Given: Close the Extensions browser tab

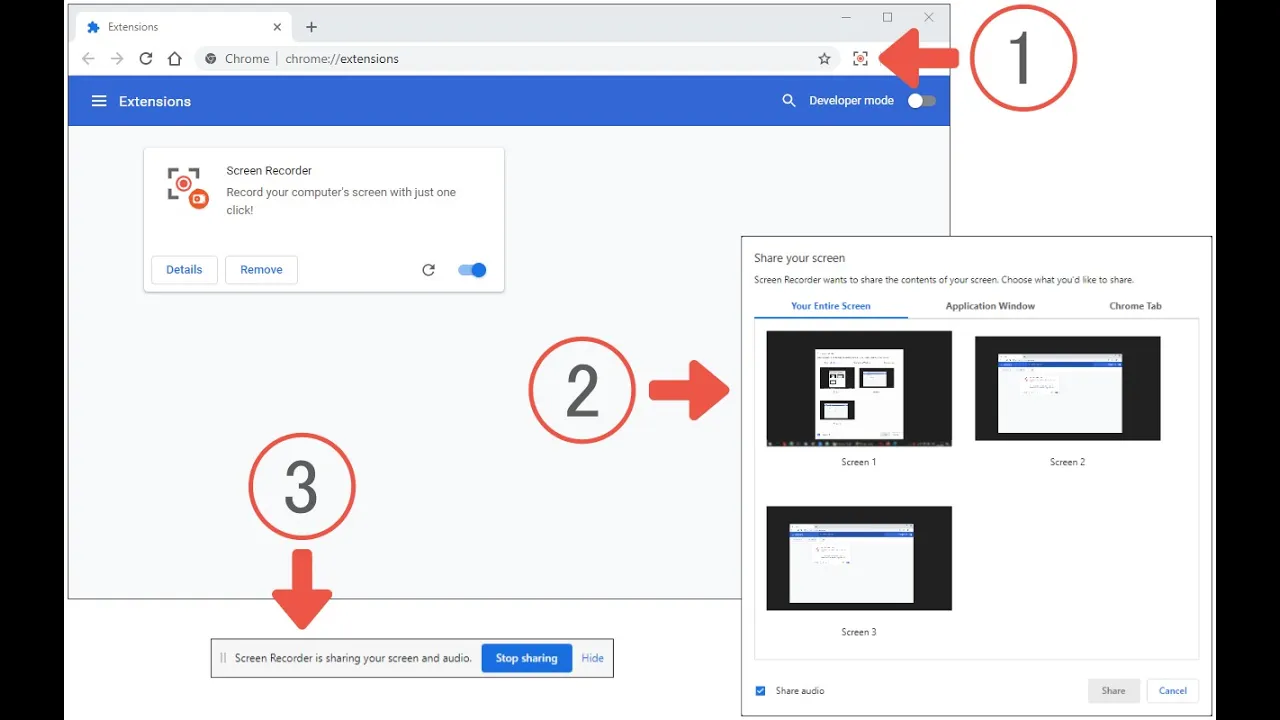Looking at the screenshot, I should [277, 27].
